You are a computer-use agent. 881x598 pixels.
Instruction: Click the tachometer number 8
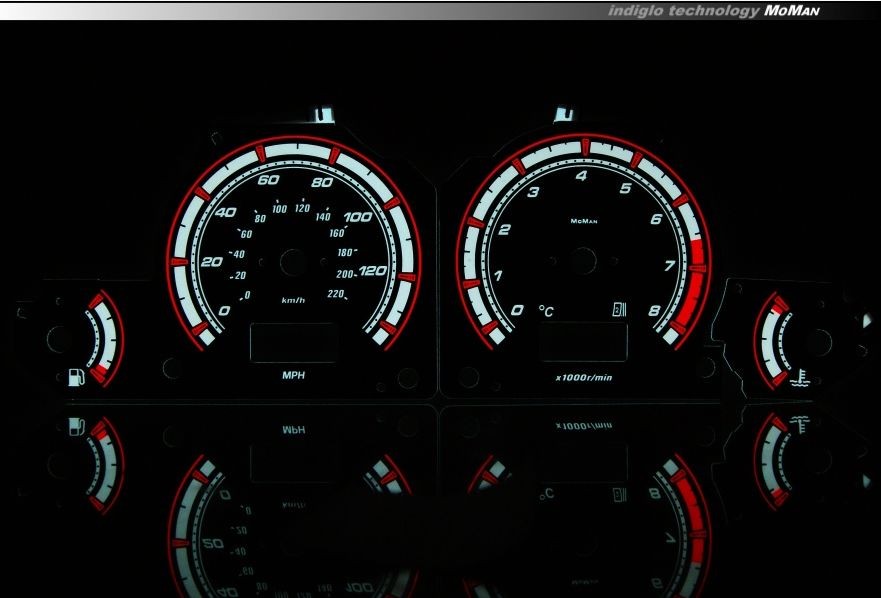655,310
